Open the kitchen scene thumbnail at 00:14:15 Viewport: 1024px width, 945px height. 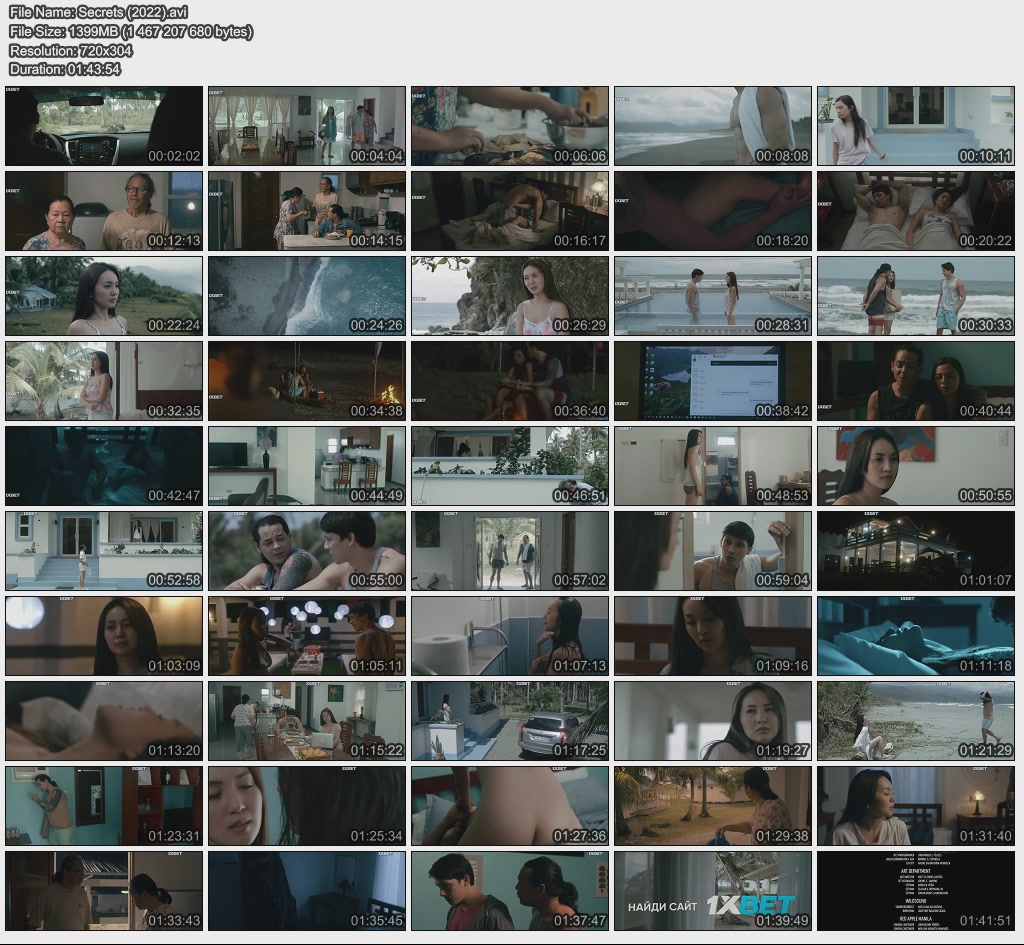click(307, 211)
